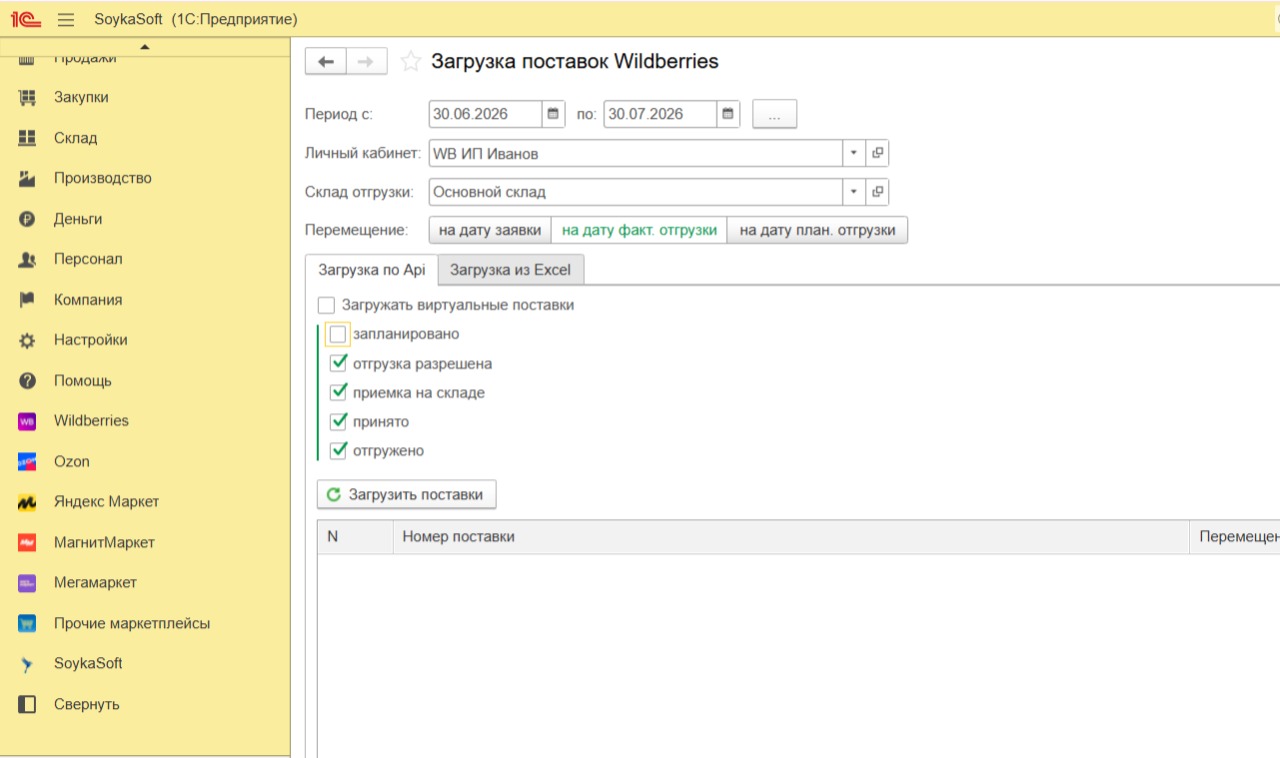Click the Личный кабинет field with WB ИП Иванов
This screenshot has height=758, width=1280.
tap(636, 153)
